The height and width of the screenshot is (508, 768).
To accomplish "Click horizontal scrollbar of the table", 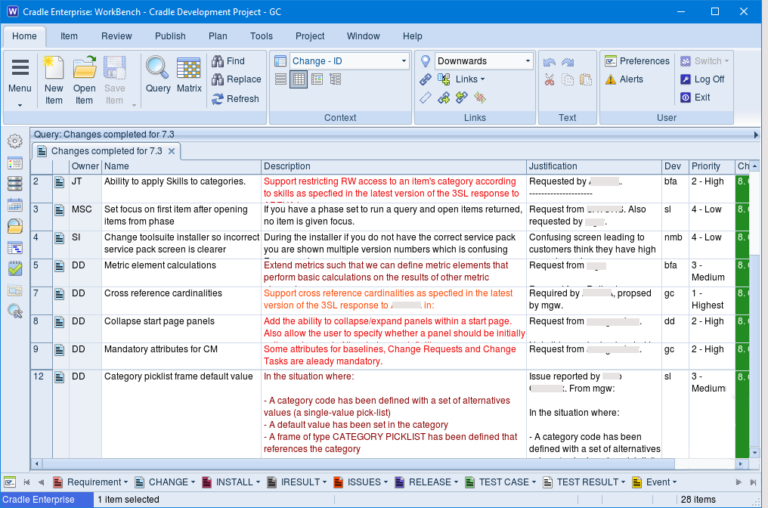I will click(x=359, y=463).
